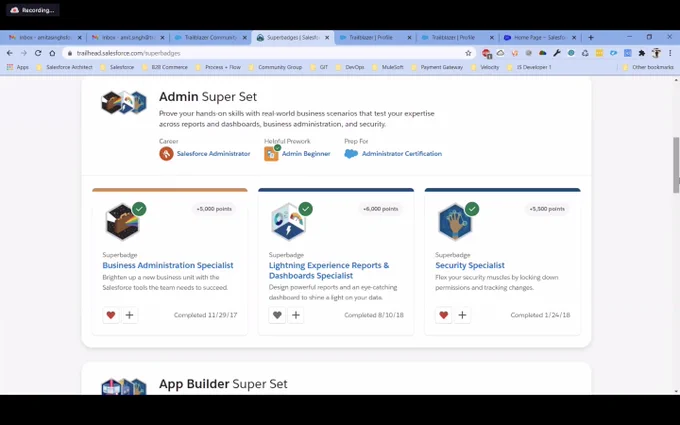The width and height of the screenshot is (680, 425).
Task: Switch to the first Trailblazer Profile tab
Action: [374, 38]
